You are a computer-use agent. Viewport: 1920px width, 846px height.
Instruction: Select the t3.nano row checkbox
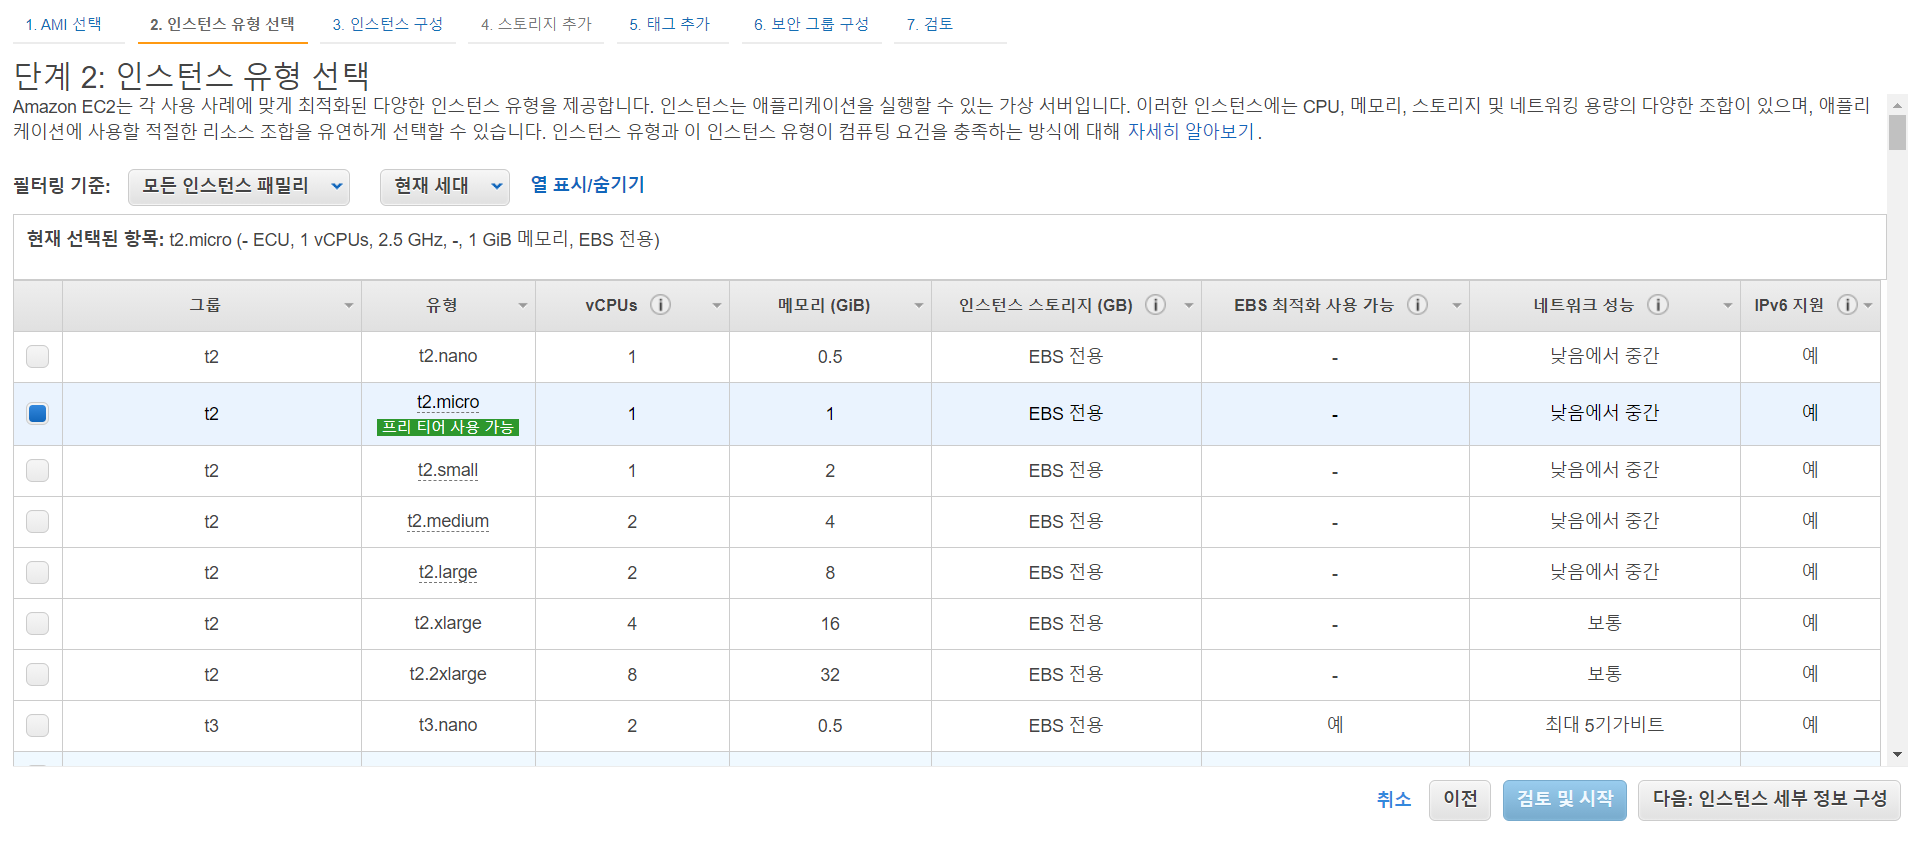[37, 725]
